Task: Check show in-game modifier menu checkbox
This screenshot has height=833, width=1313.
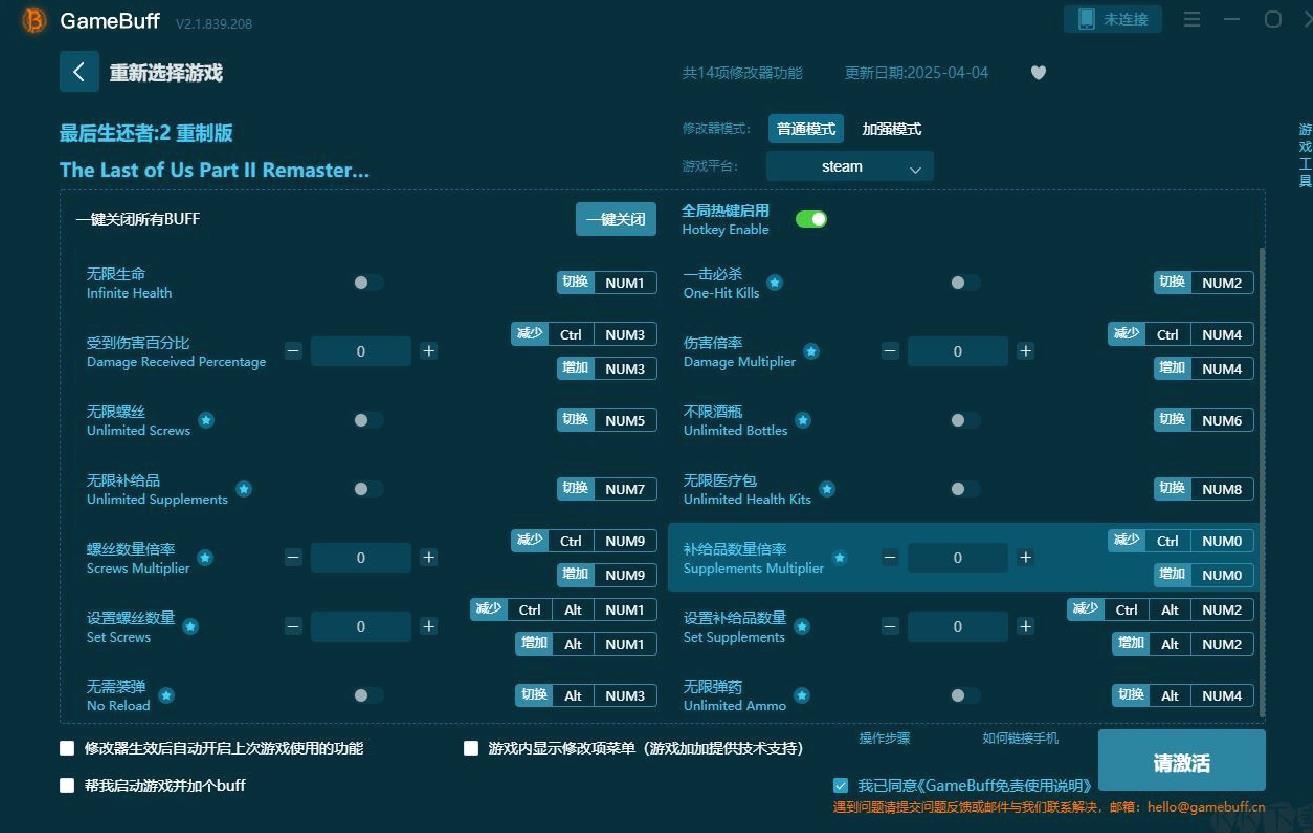Action: [x=471, y=748]
